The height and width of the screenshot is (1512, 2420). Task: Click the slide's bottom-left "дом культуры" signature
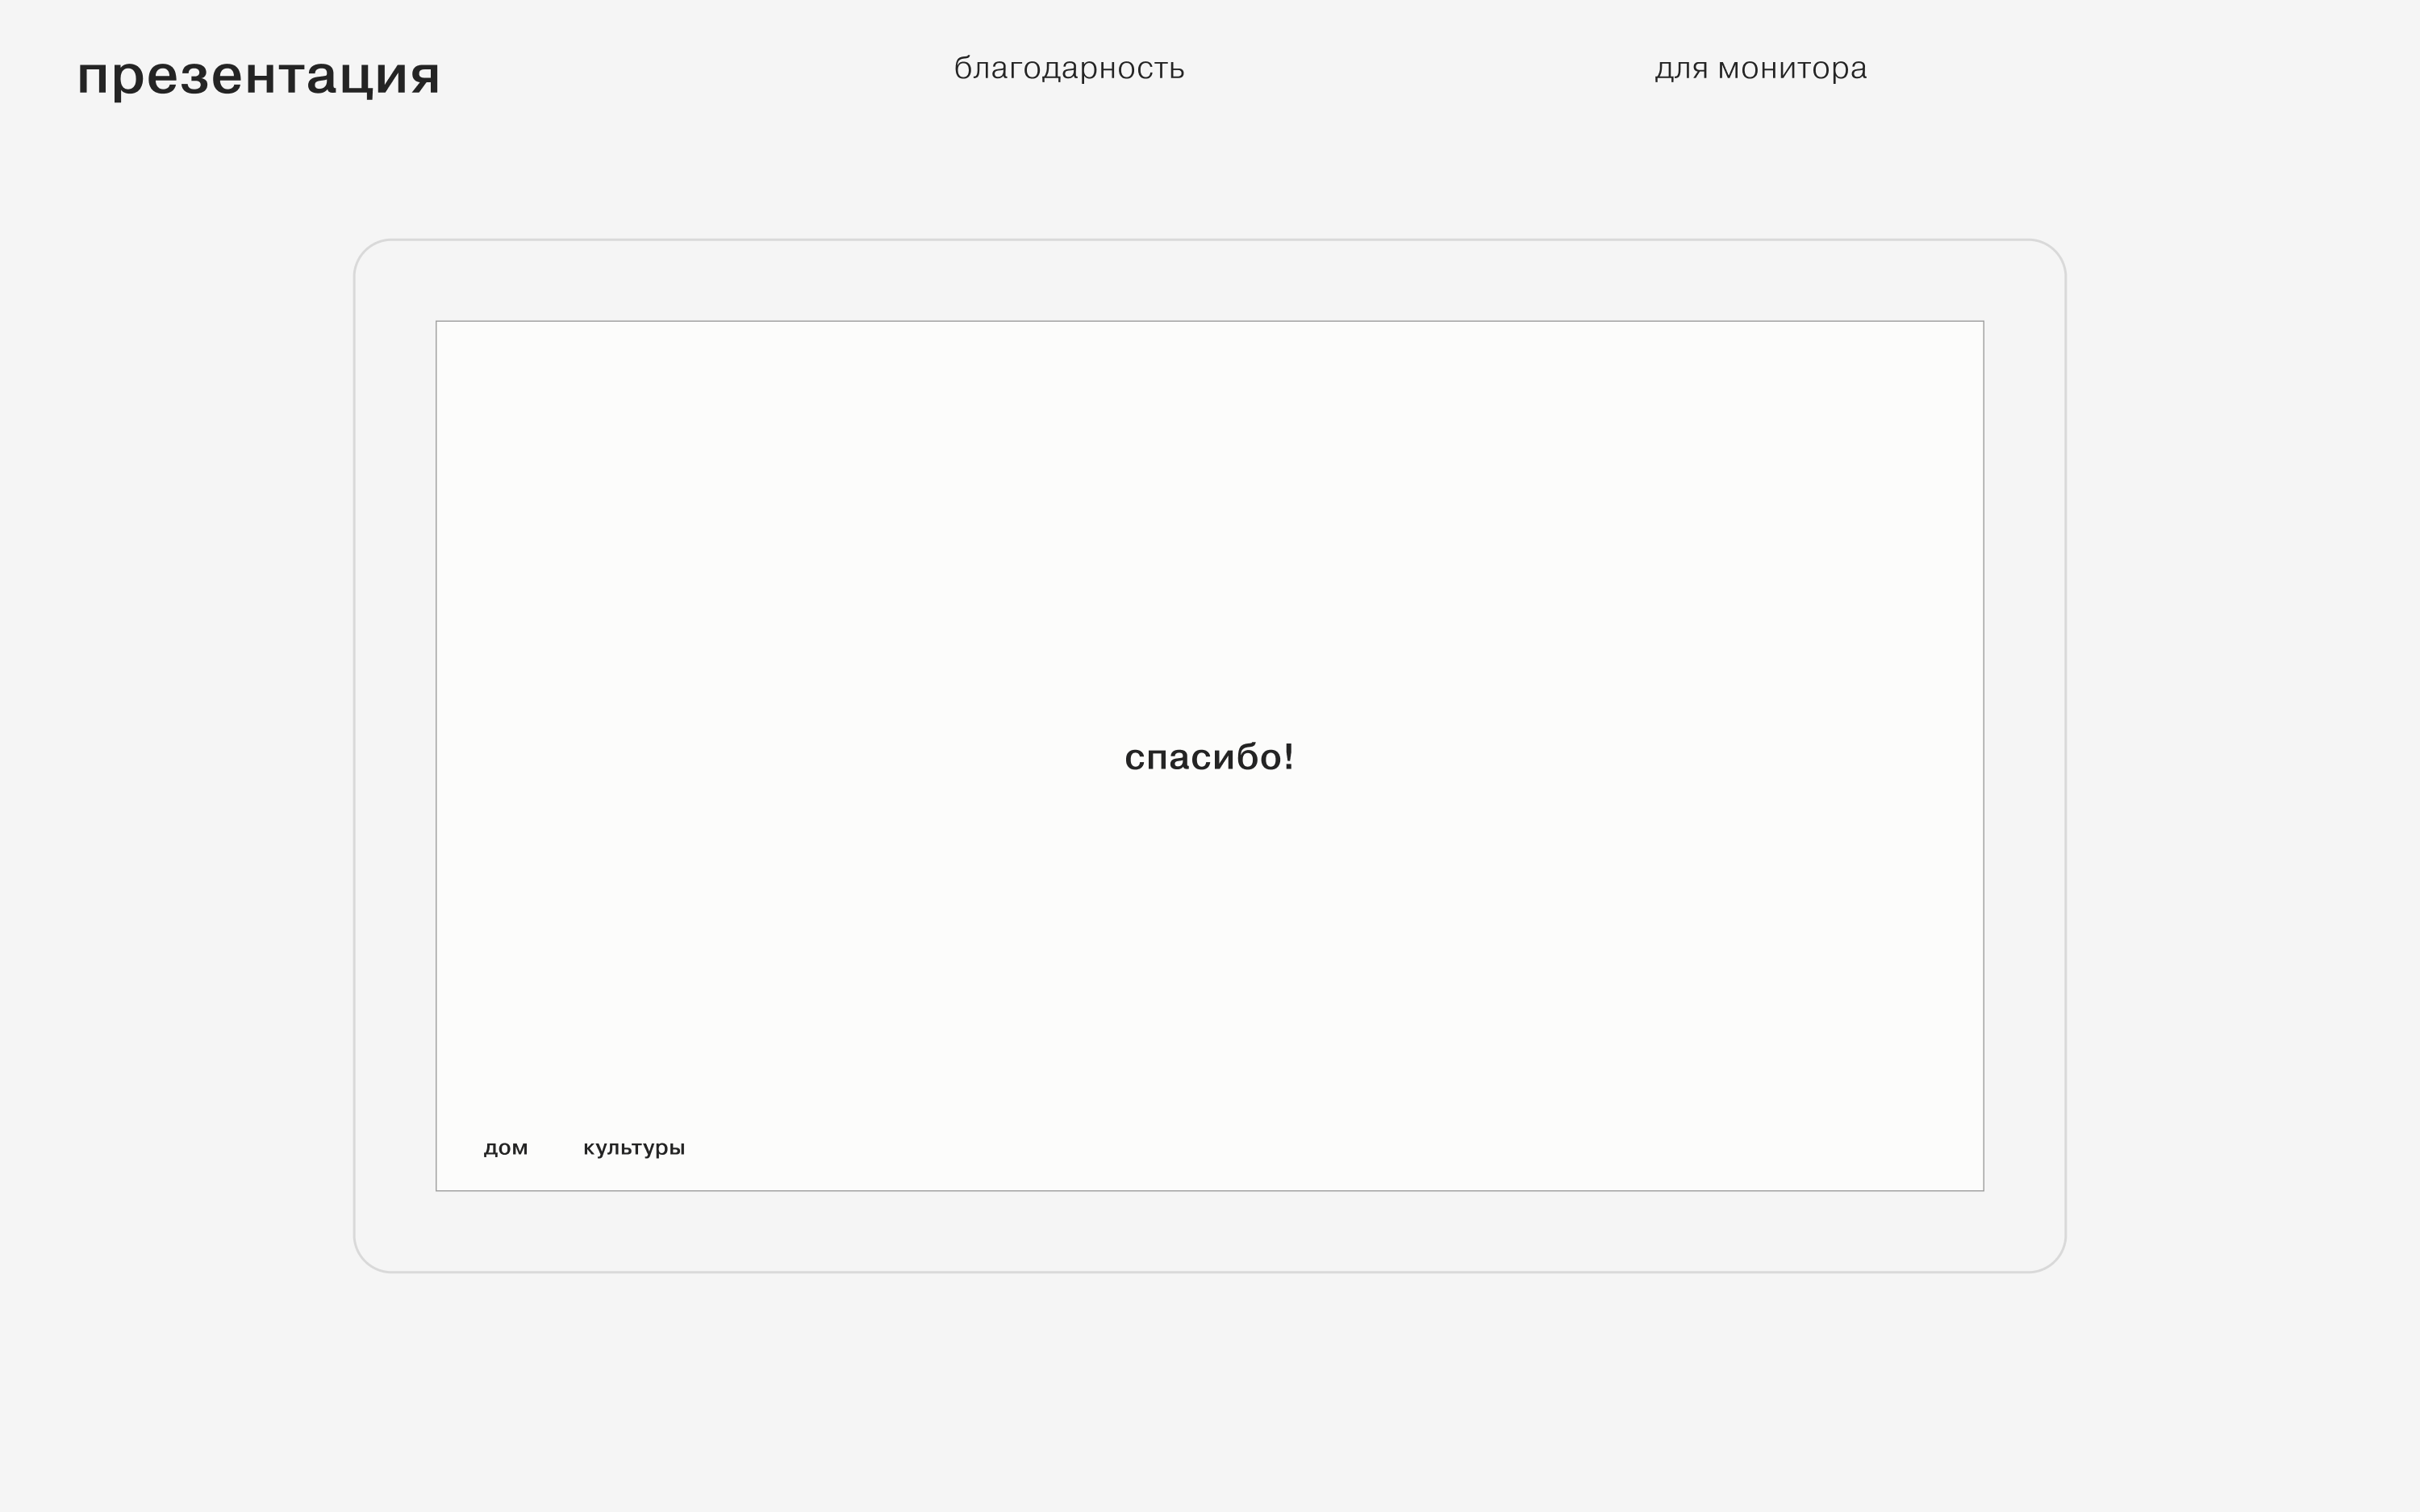click(x=584, y=1148)
